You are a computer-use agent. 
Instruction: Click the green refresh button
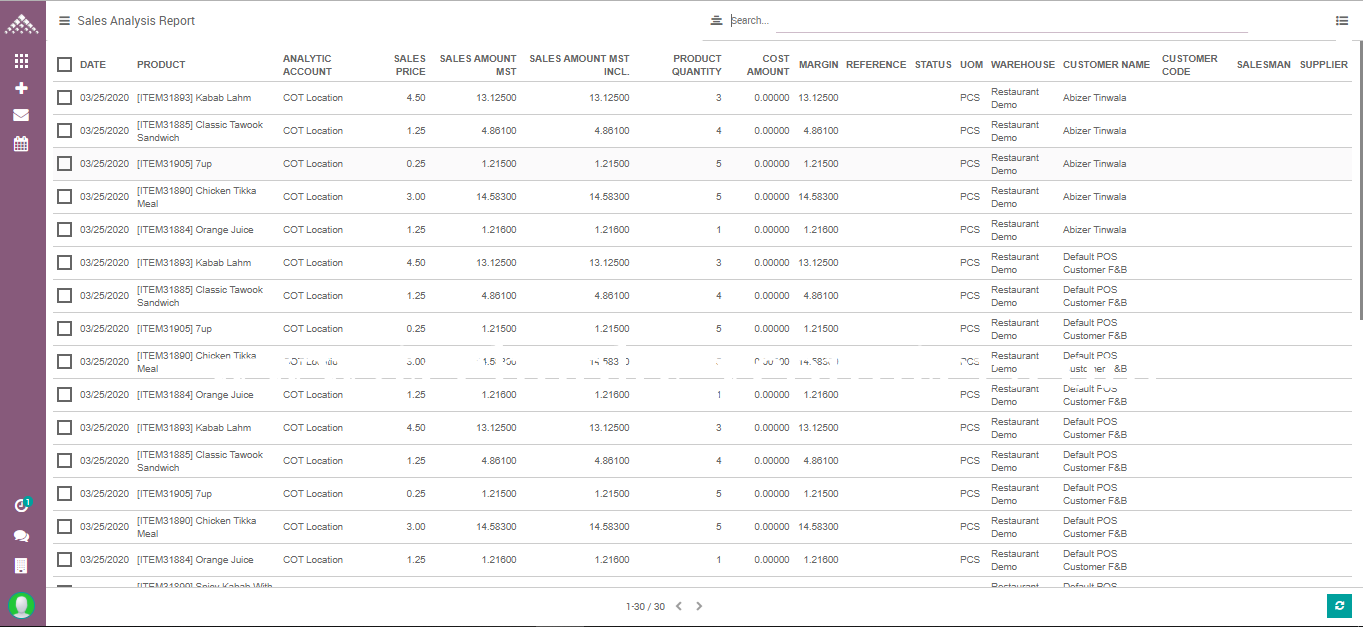[1338, 605]
